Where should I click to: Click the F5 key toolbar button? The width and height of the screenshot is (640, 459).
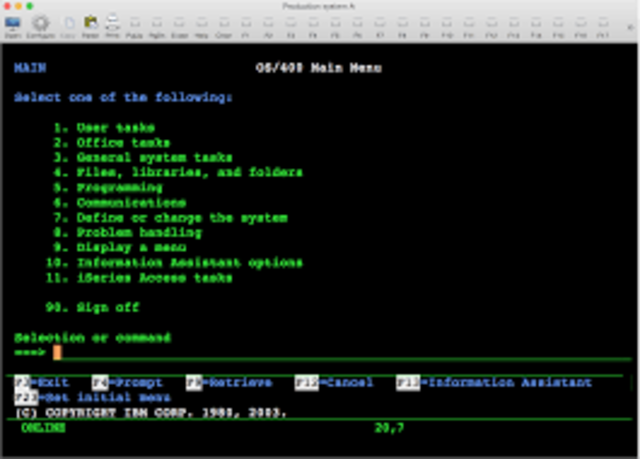point(336,27)
